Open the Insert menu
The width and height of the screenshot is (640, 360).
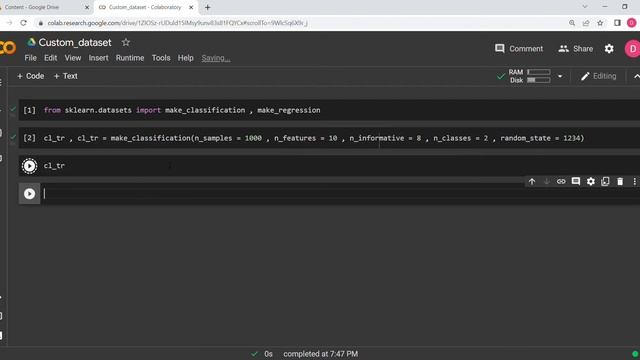click(98, 58)
